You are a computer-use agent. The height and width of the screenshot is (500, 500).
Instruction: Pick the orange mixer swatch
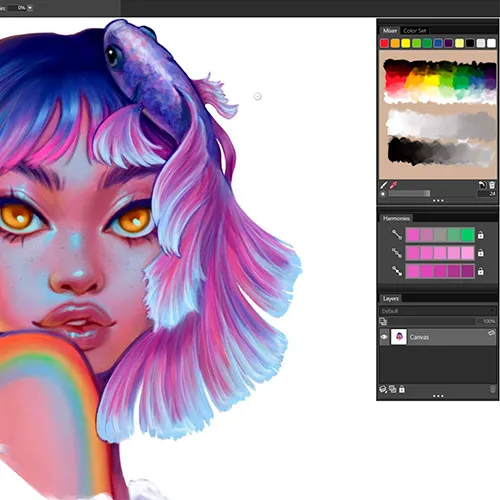click(395, 43)
